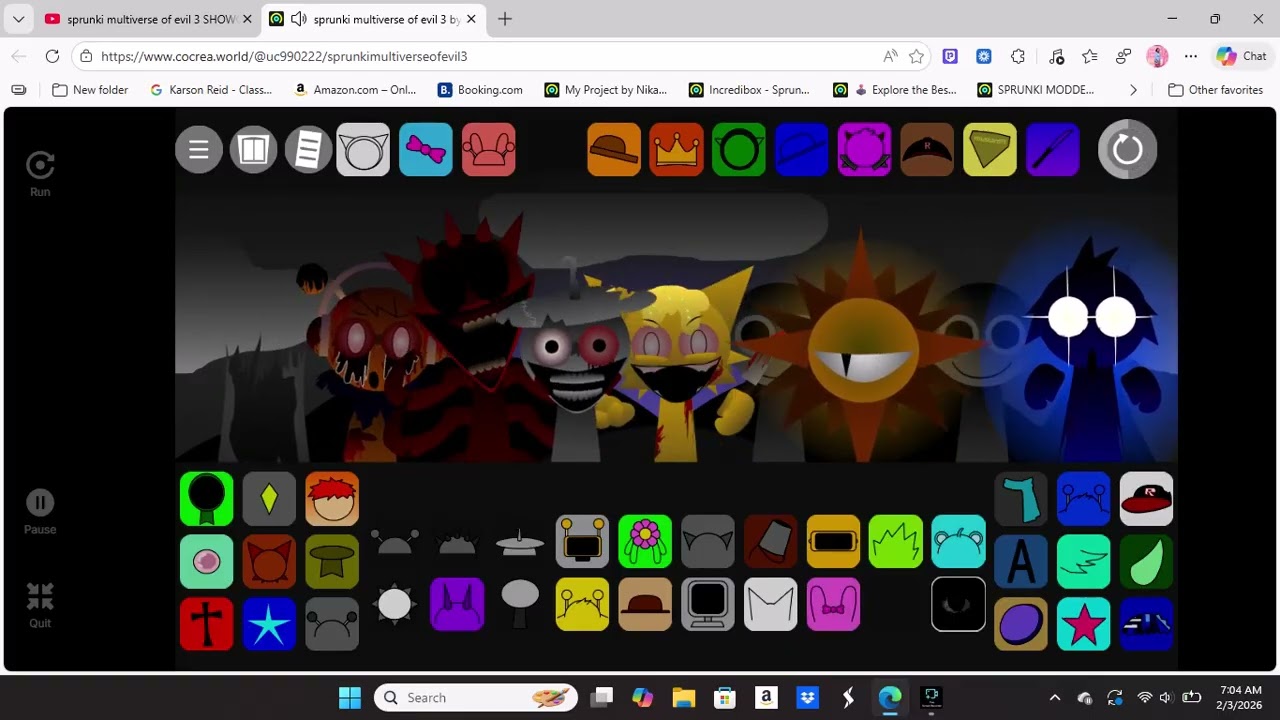Choose the tan brown-hat icon
Image resolution: width=1280 pixels, height=720 pixels.
tap(645, 604)
